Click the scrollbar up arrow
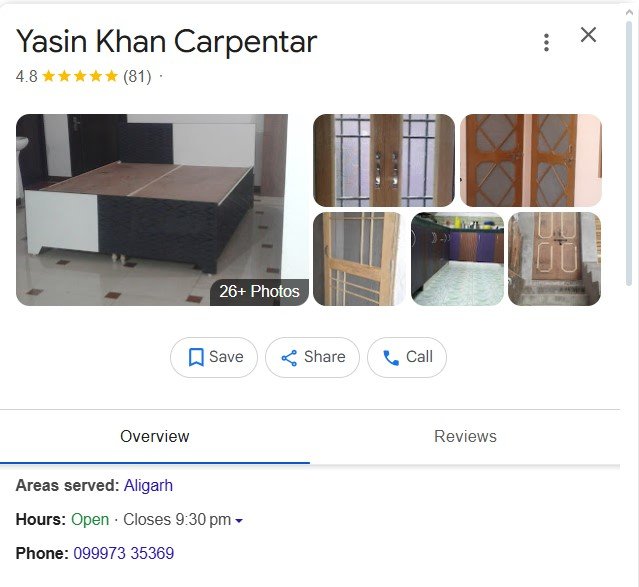The width and height of the screenshot is (639, 587). click(630, 12)
